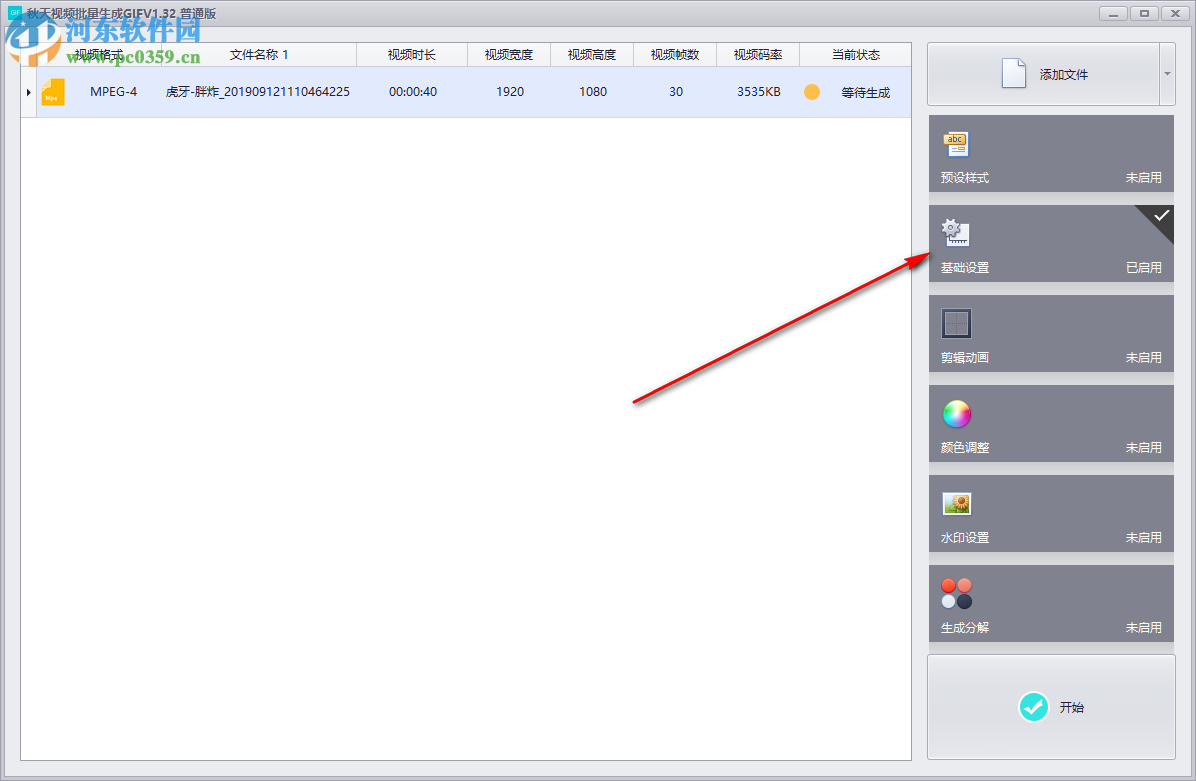Sort by 文件名称 column header
1196x781 pixels.
(x=259, y=55)
